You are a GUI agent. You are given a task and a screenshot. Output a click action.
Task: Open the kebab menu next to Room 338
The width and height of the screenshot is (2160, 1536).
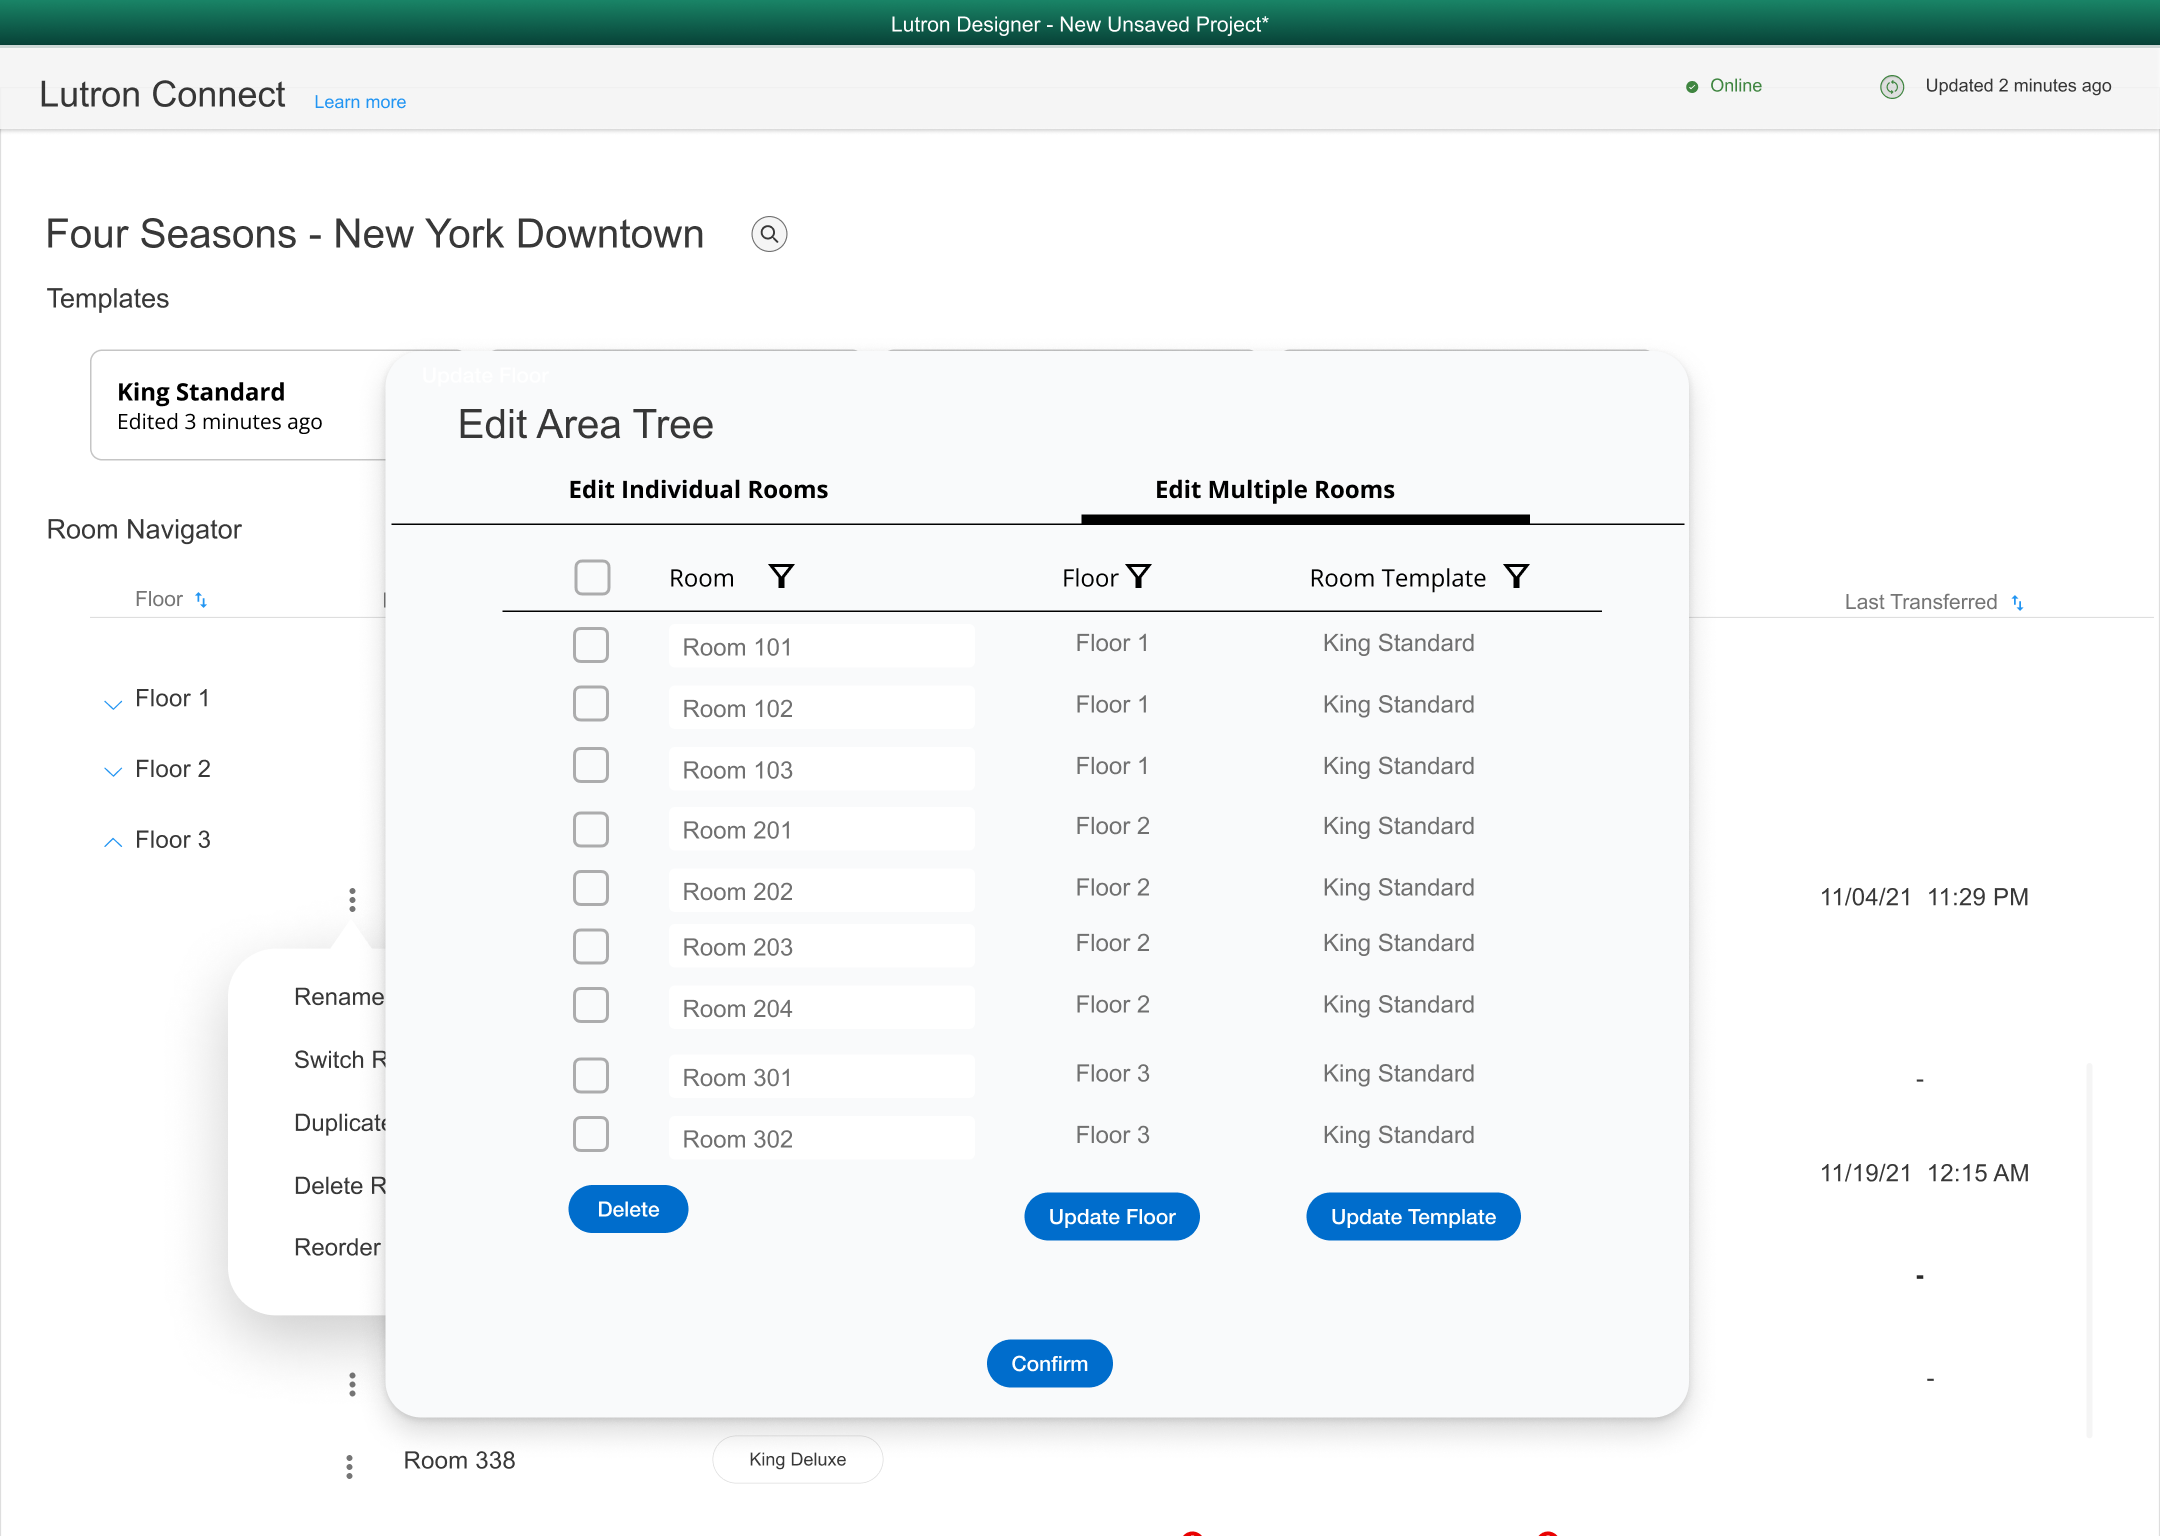pyautogui.click(x=349, y=1465)
